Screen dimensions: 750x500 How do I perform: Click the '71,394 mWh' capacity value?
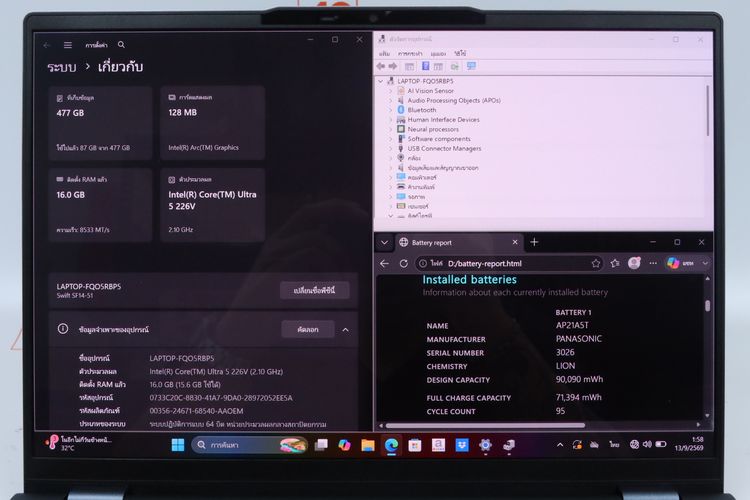pyautogui.click(x=579, y=398)
